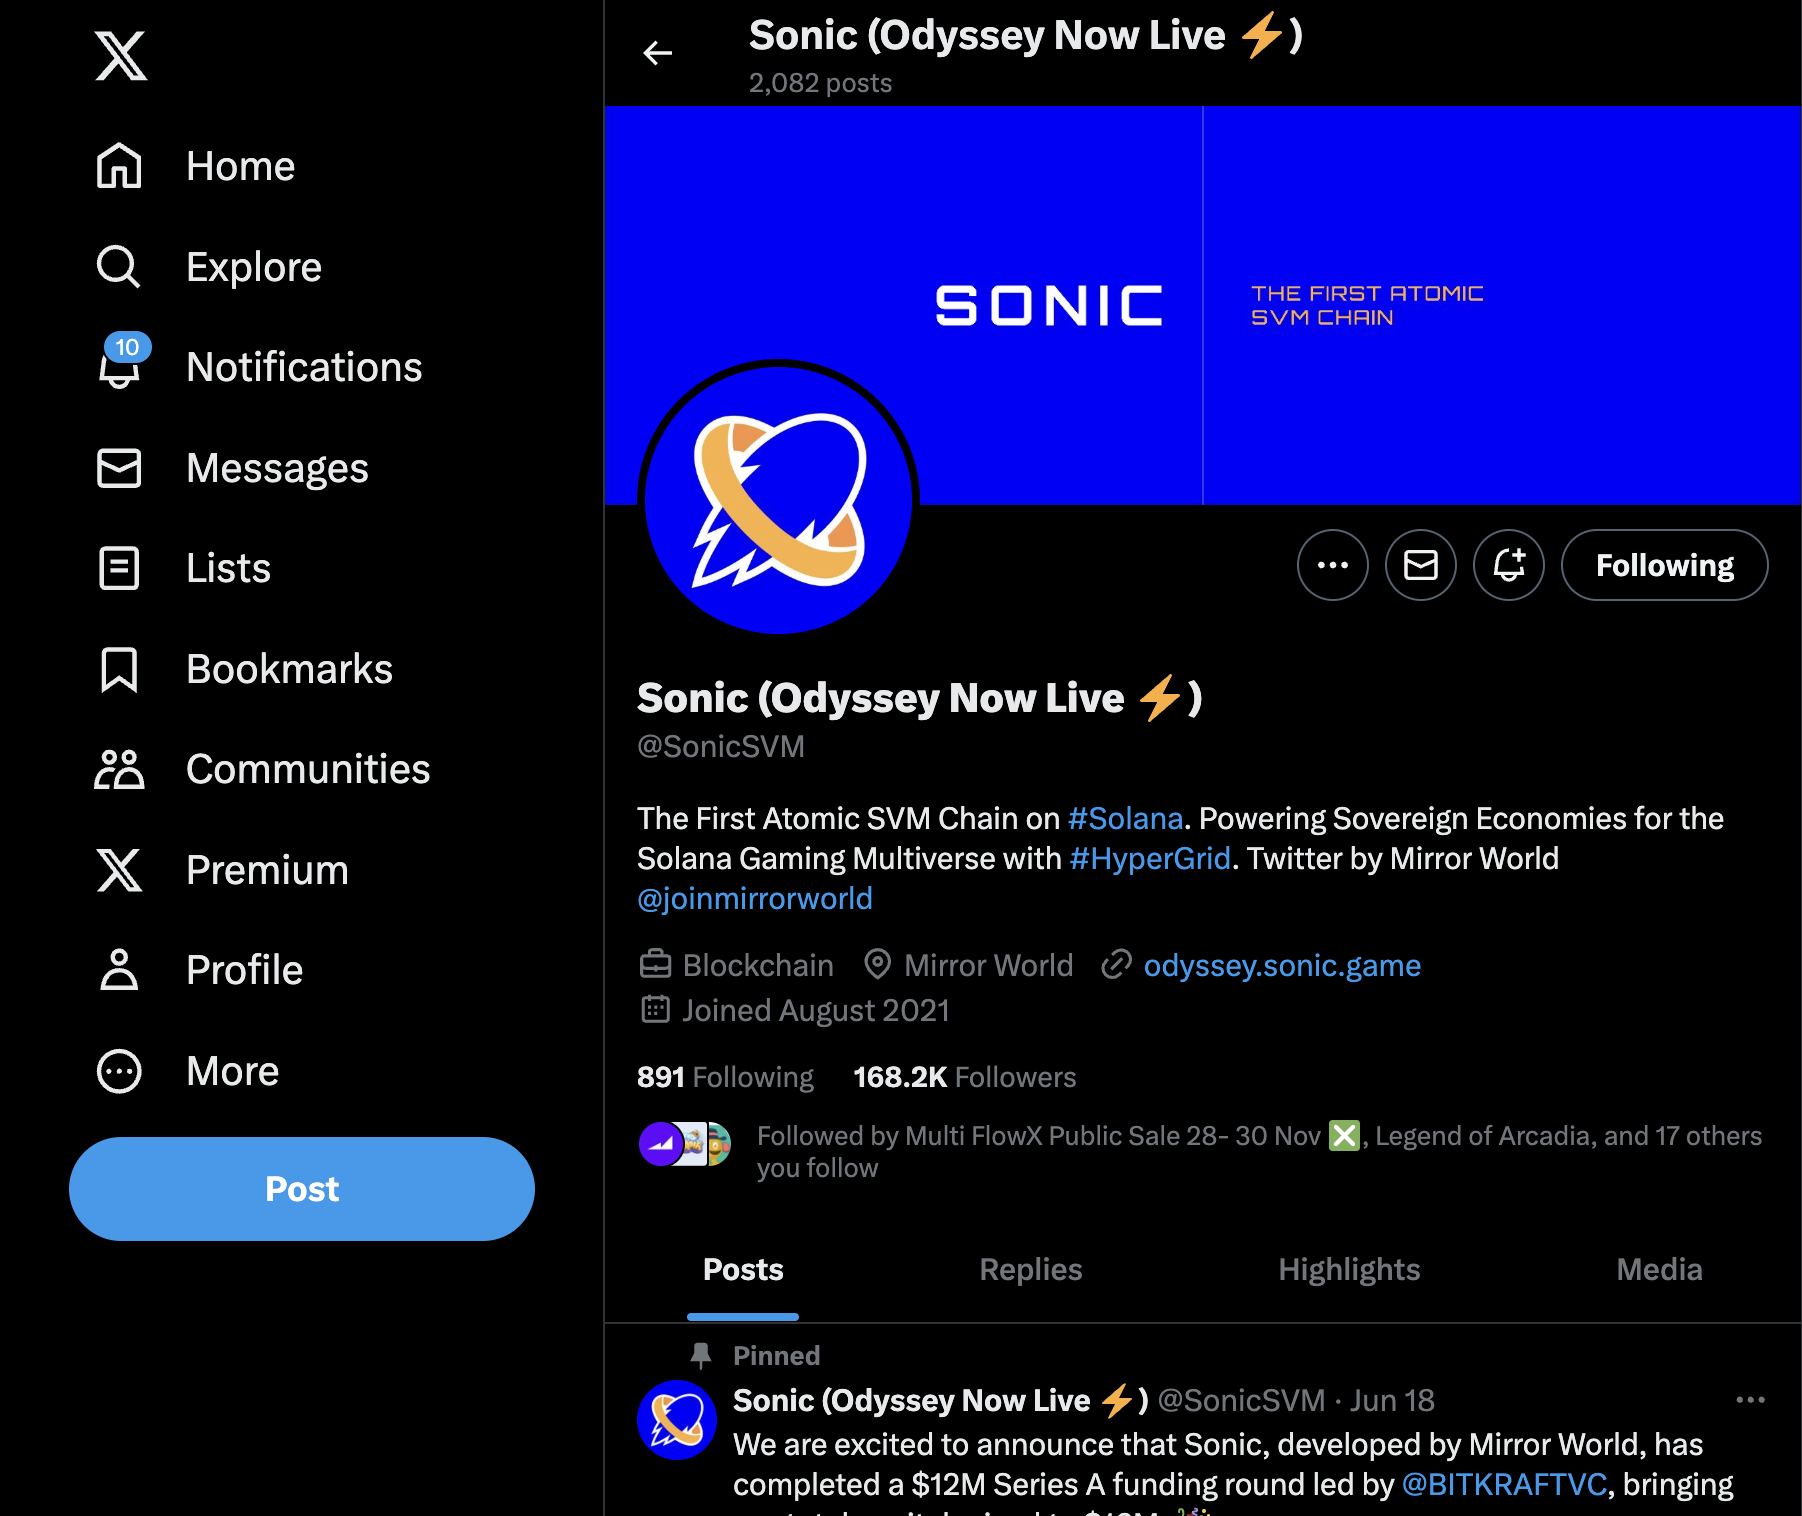Open the pinned post's three-dot menu
1802x1516 pixels.
pyautogui.click(x=1750, y=1400)
